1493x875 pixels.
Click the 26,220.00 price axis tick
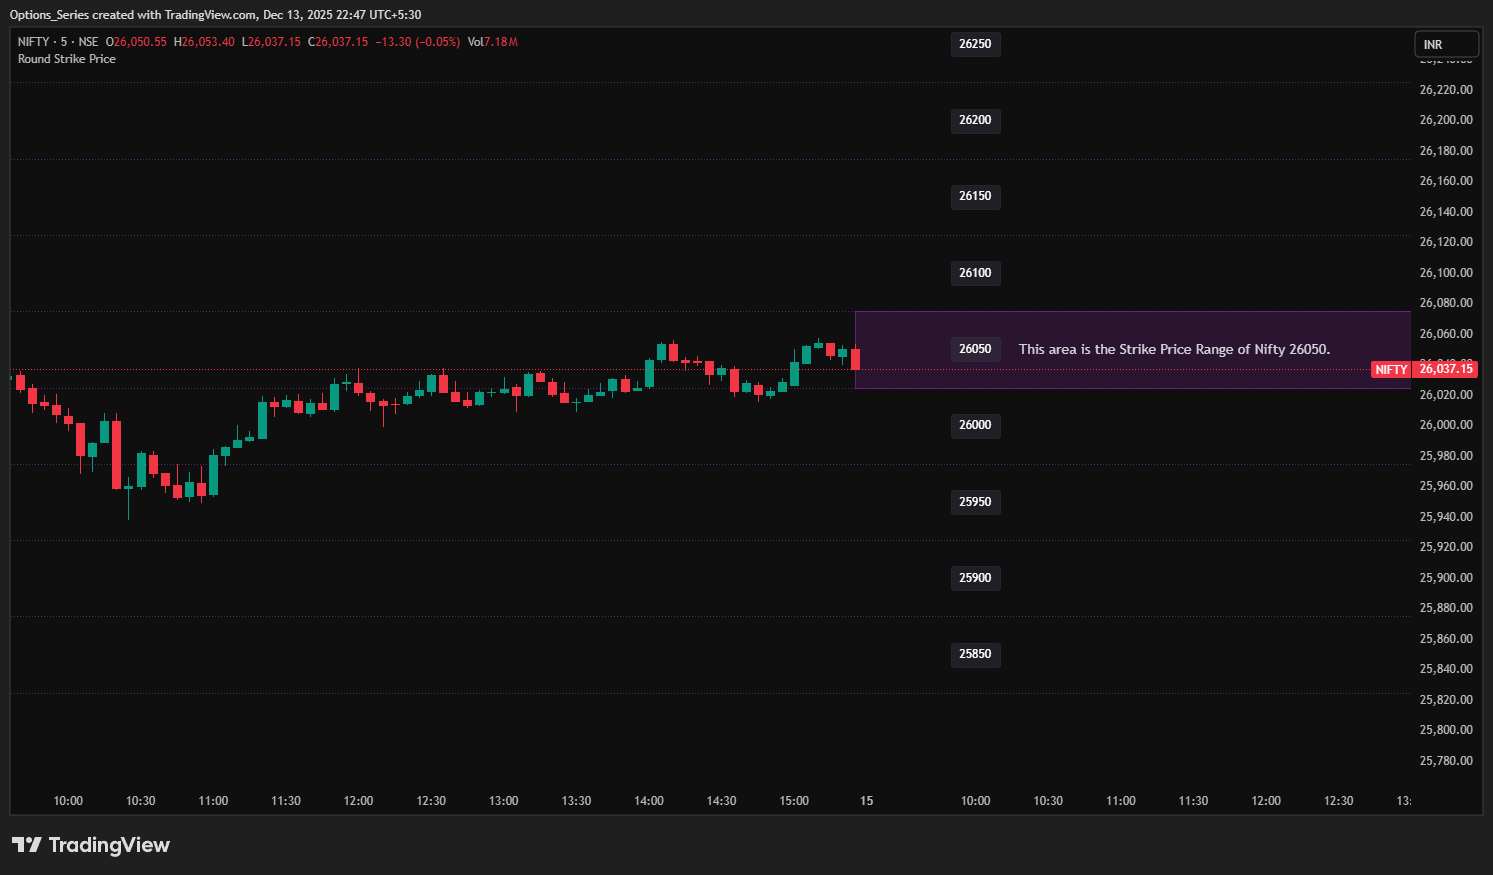coord(1446,90)
